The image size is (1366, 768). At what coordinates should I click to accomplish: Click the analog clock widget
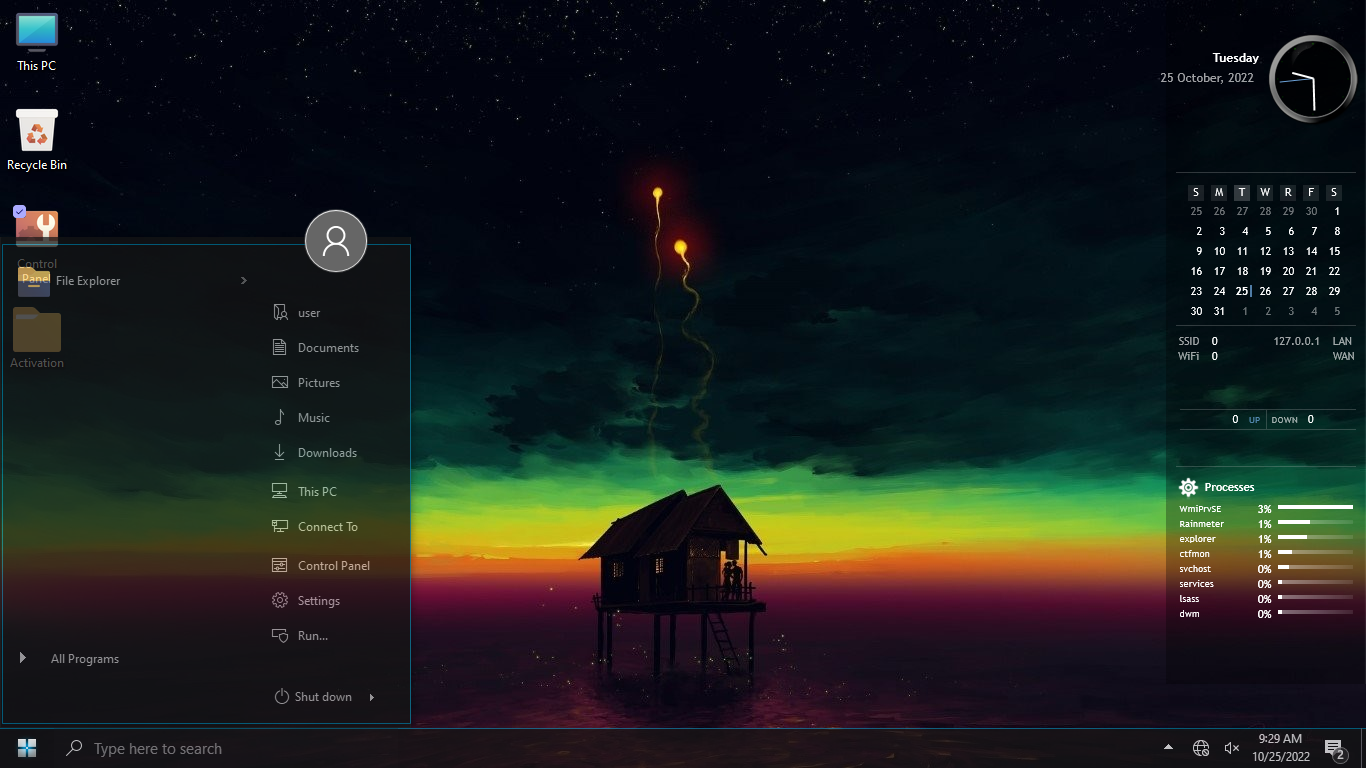1312,79
